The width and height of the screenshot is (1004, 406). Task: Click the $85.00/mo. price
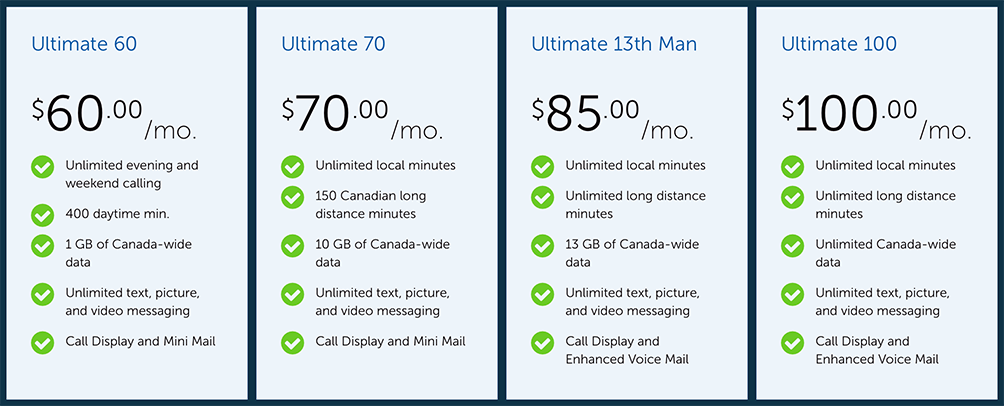613,116
